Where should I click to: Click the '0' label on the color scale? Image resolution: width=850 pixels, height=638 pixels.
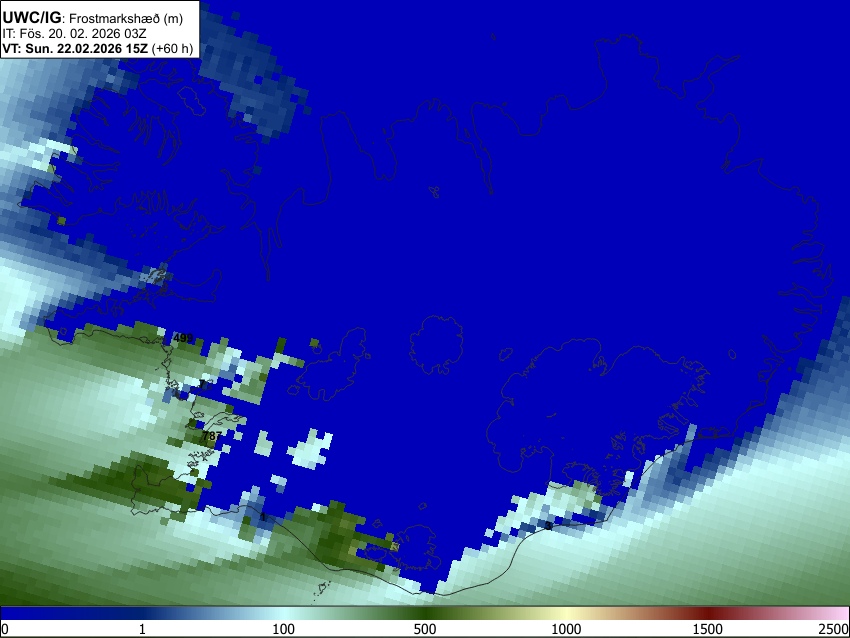[5, 629]
